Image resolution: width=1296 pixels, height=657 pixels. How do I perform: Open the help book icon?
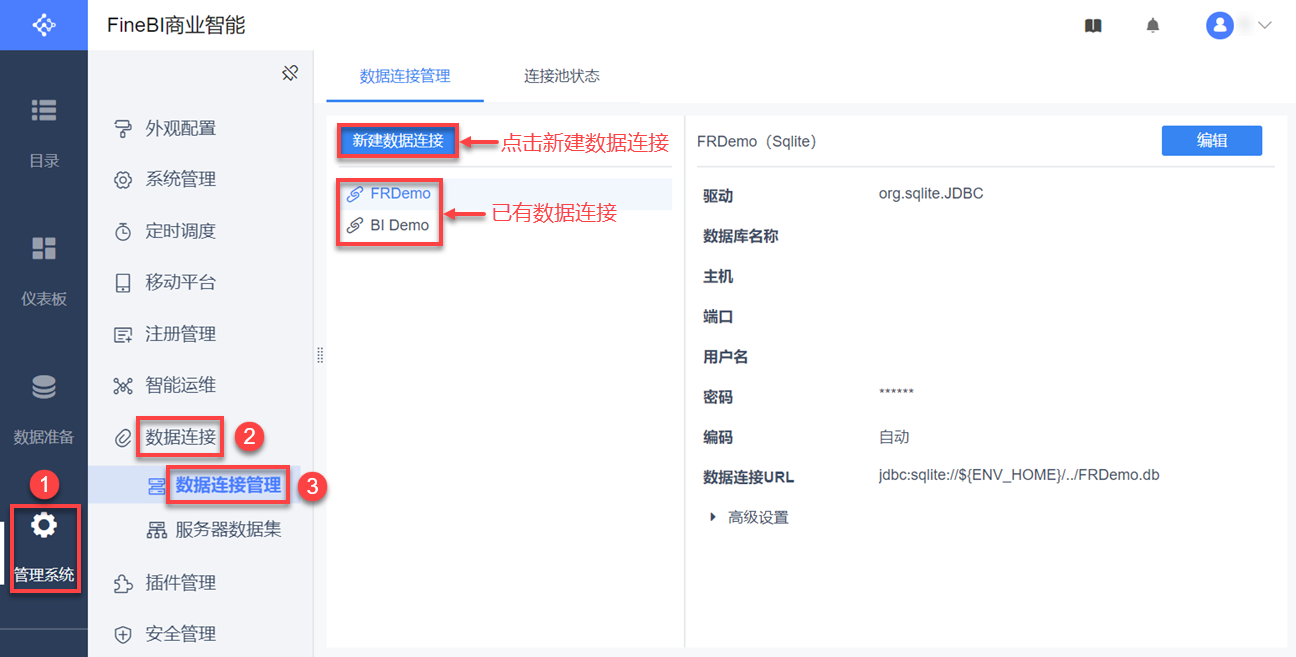click(x=1093, y=25)
